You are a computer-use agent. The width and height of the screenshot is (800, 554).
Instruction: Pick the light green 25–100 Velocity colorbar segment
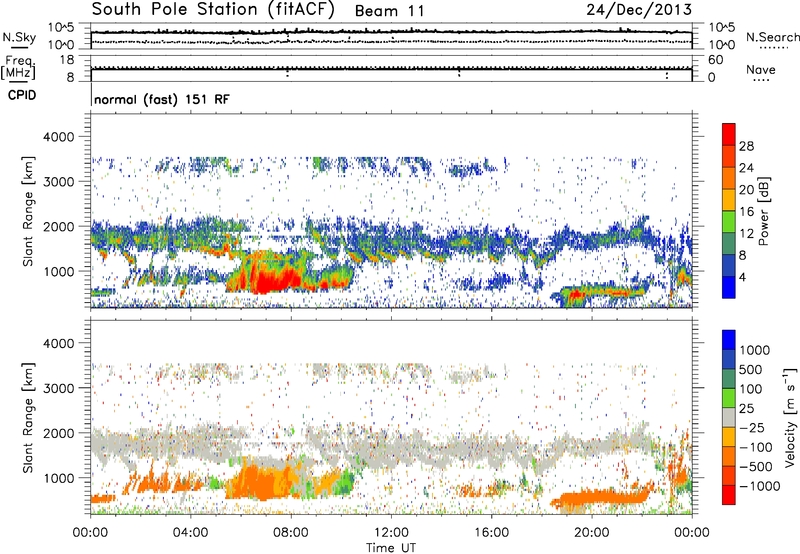tap(729, 399)
